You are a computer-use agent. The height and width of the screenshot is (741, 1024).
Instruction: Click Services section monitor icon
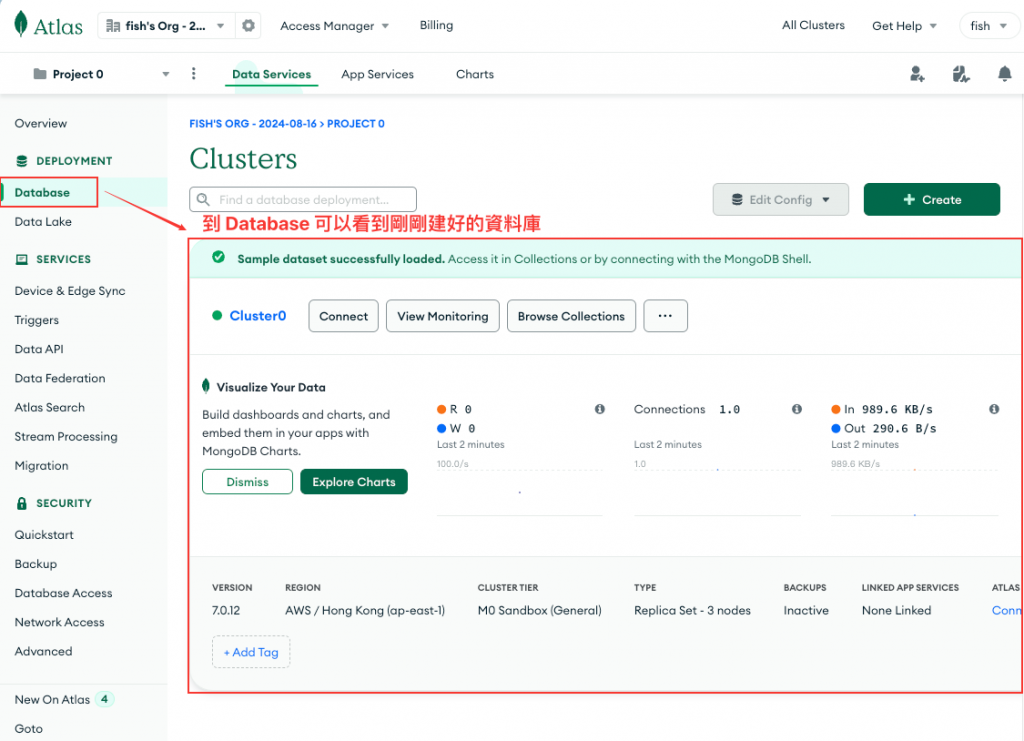[22, 259]
